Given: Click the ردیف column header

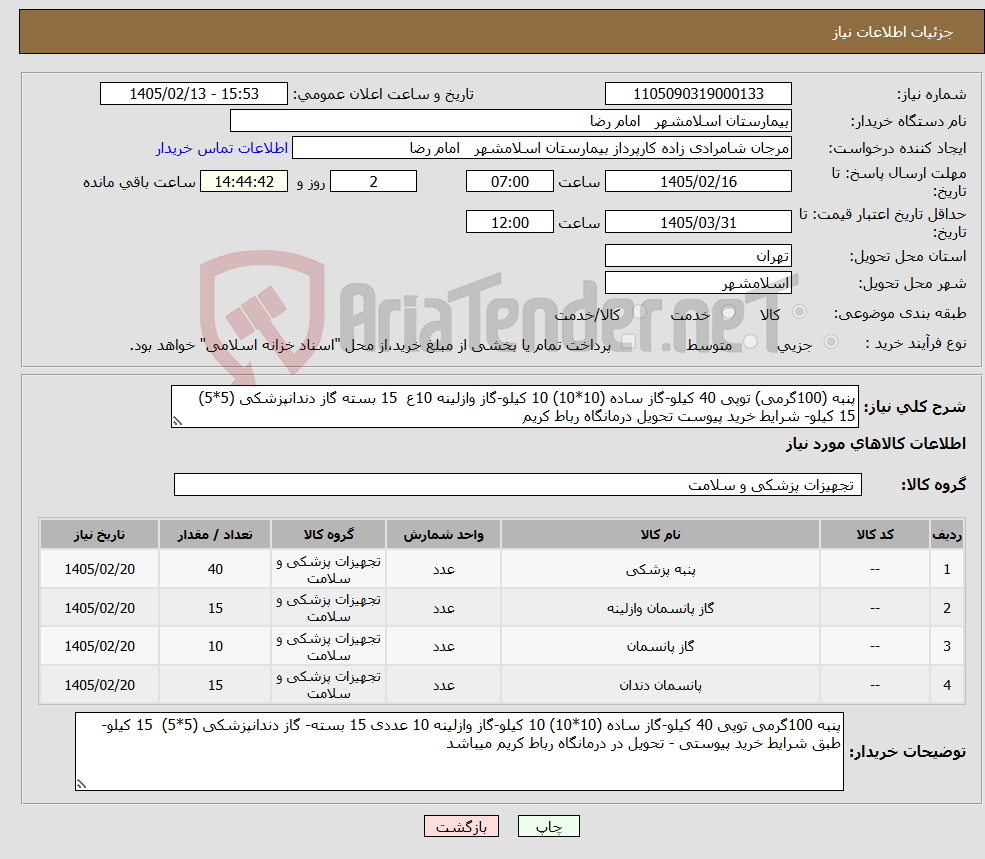Looking at the screenshot, I should (x=947, y=534).
